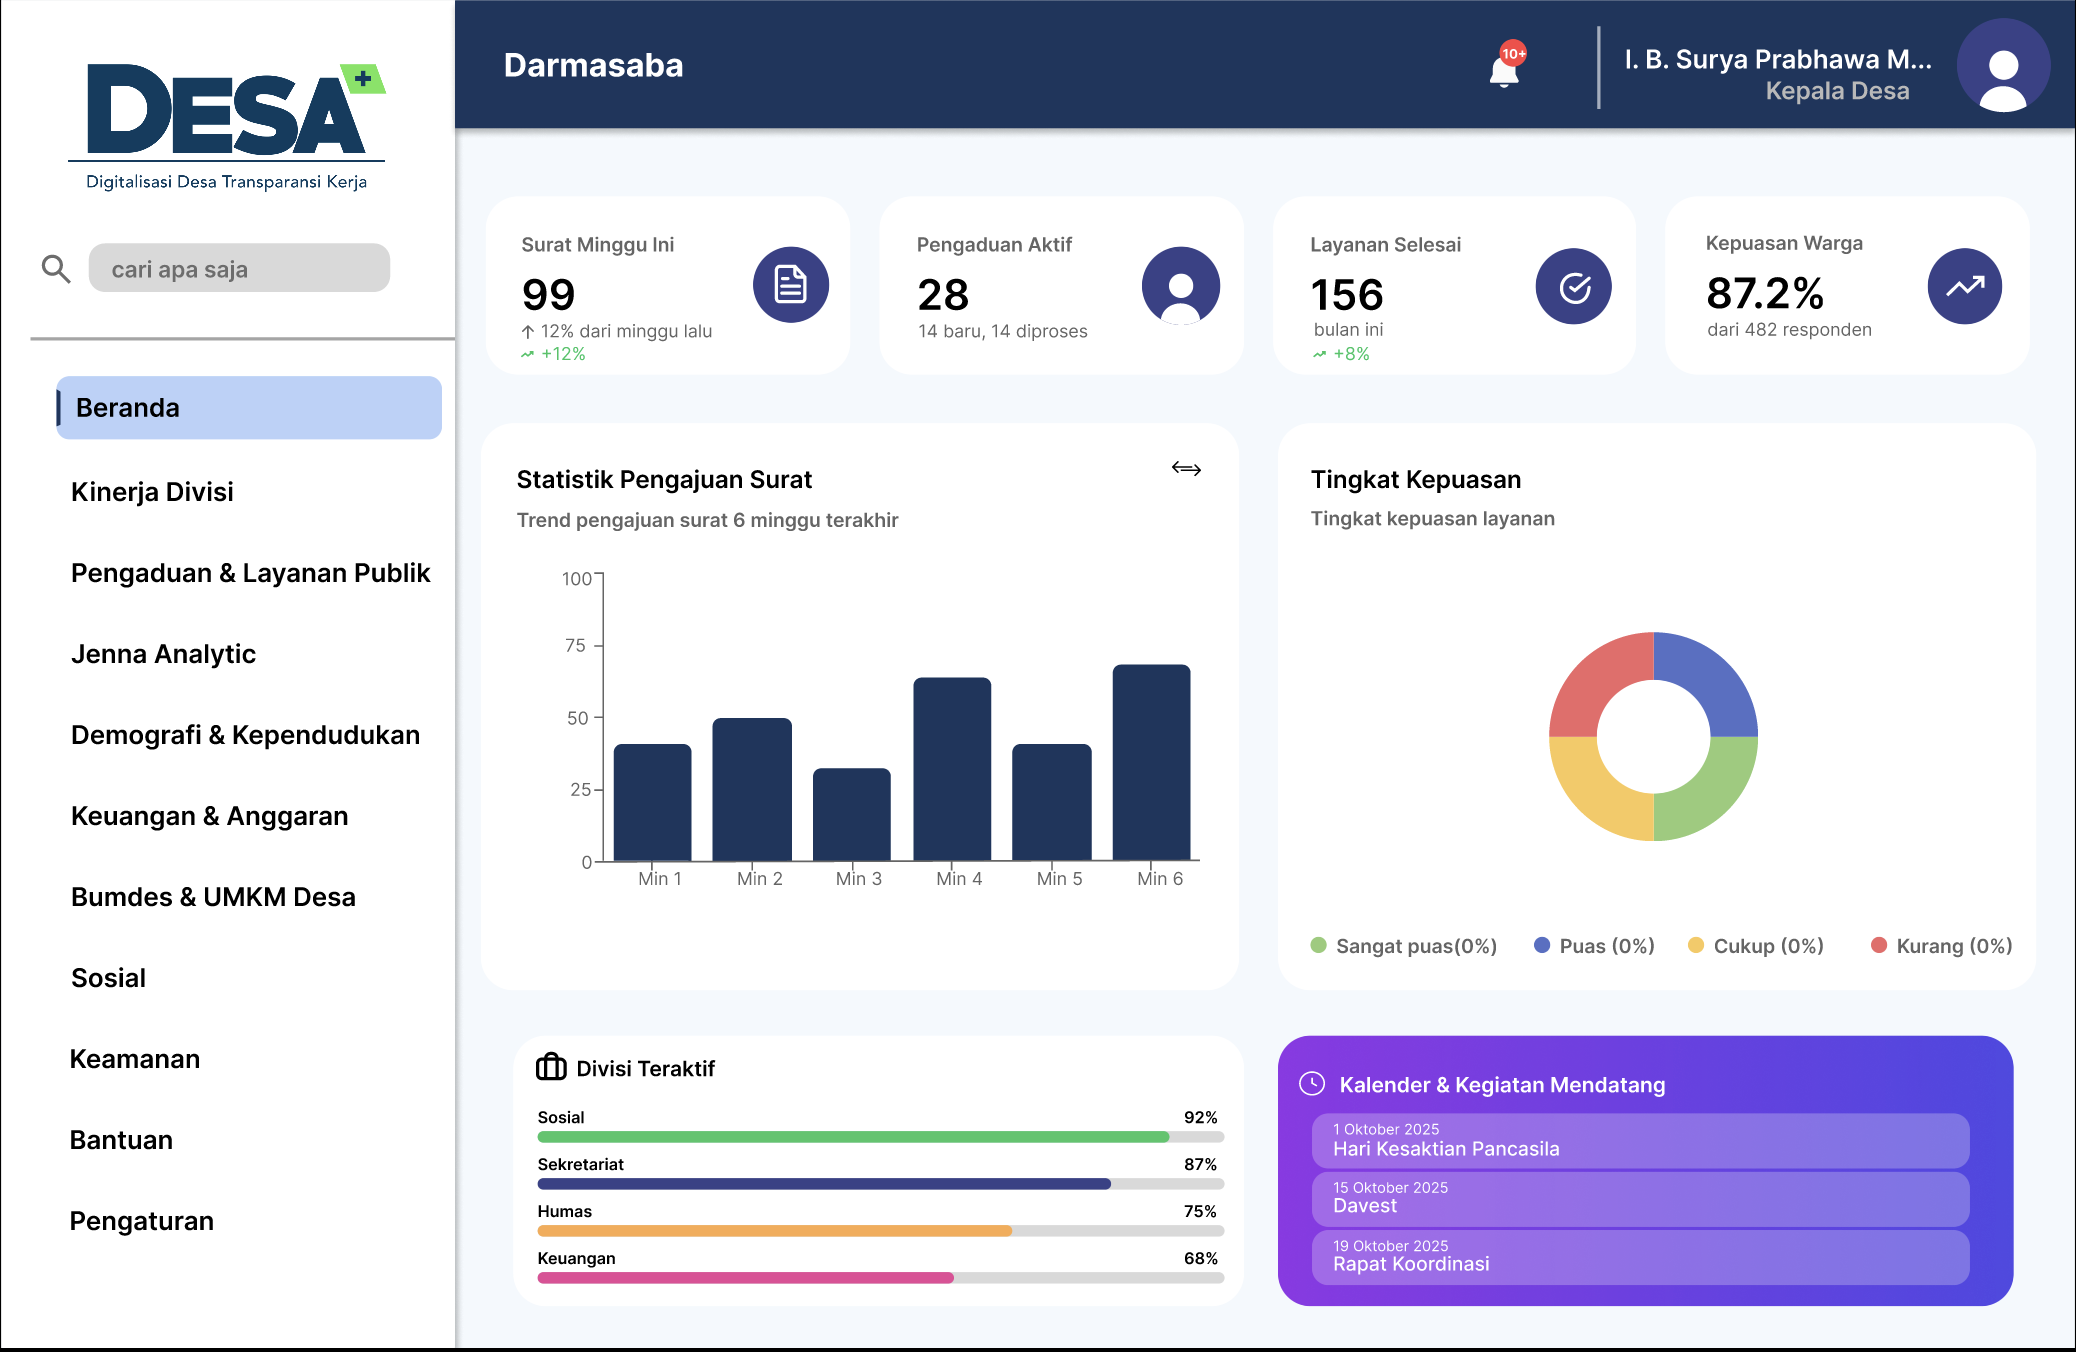Click the search magnifier icon
2076x1352 pixels.
pos(56,269)
